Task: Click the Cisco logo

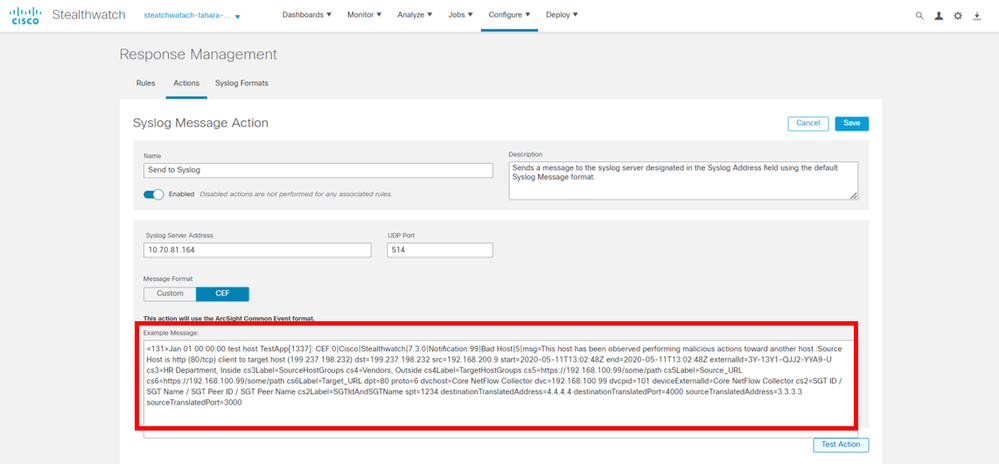Action: pyautogui.click(x=25, y=15)
